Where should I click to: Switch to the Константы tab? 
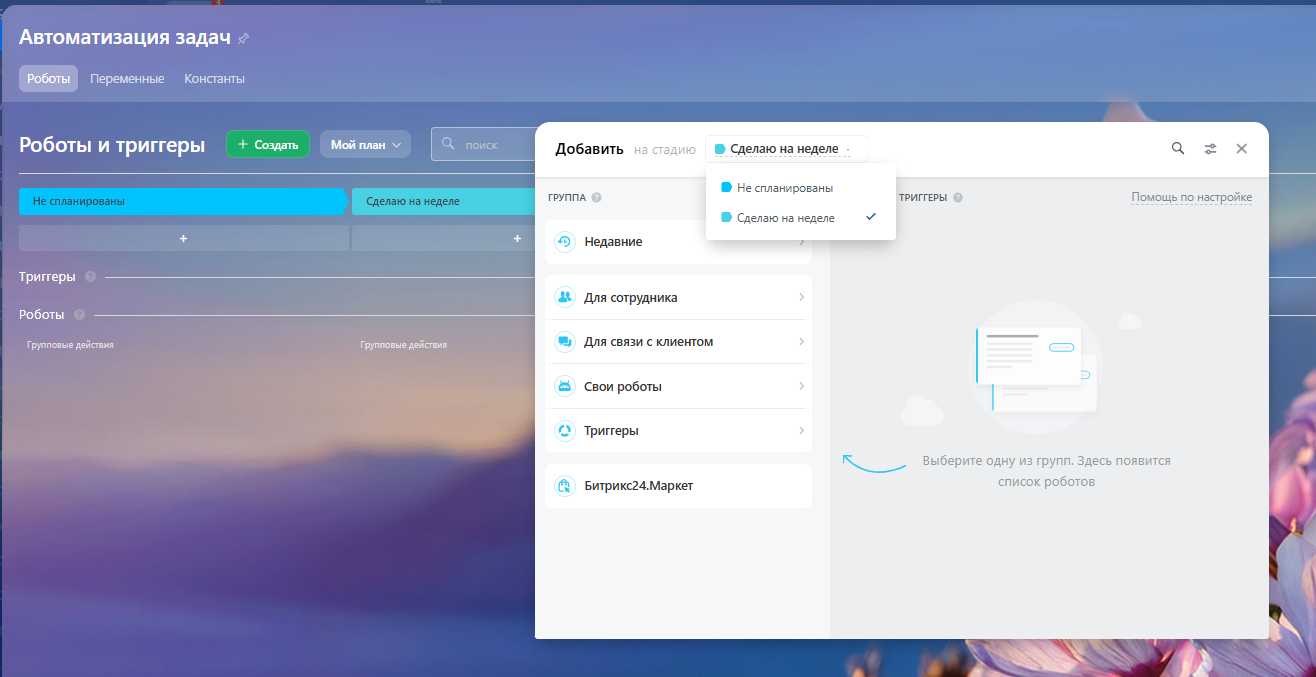click(x=214, y=79)
